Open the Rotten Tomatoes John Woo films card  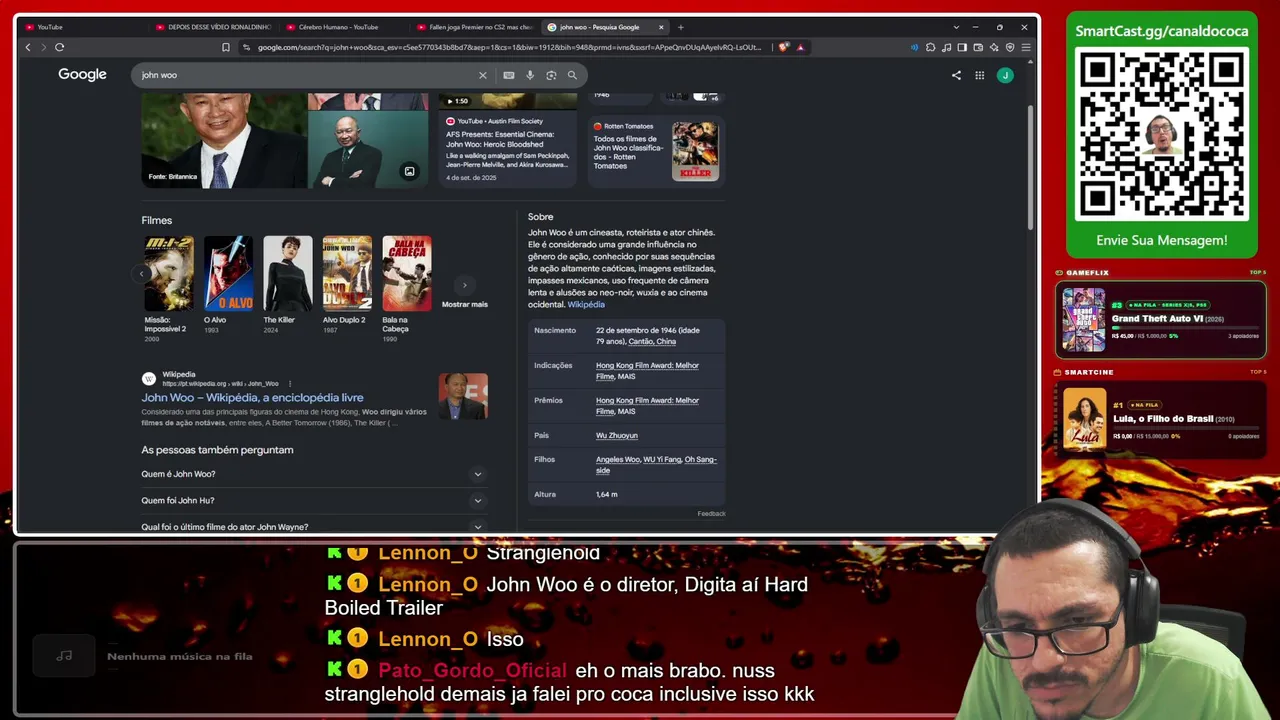(x=656, y=151)
